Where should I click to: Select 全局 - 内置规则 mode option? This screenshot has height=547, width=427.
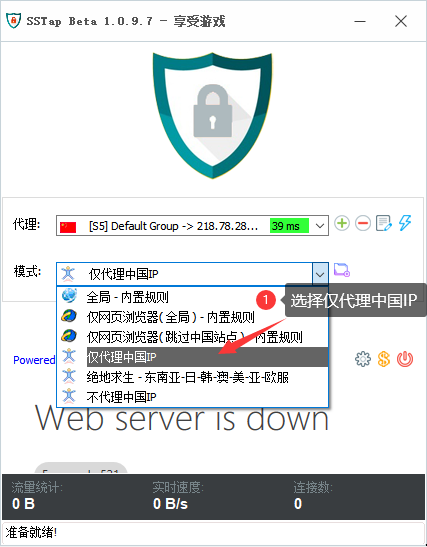[192, 297]
